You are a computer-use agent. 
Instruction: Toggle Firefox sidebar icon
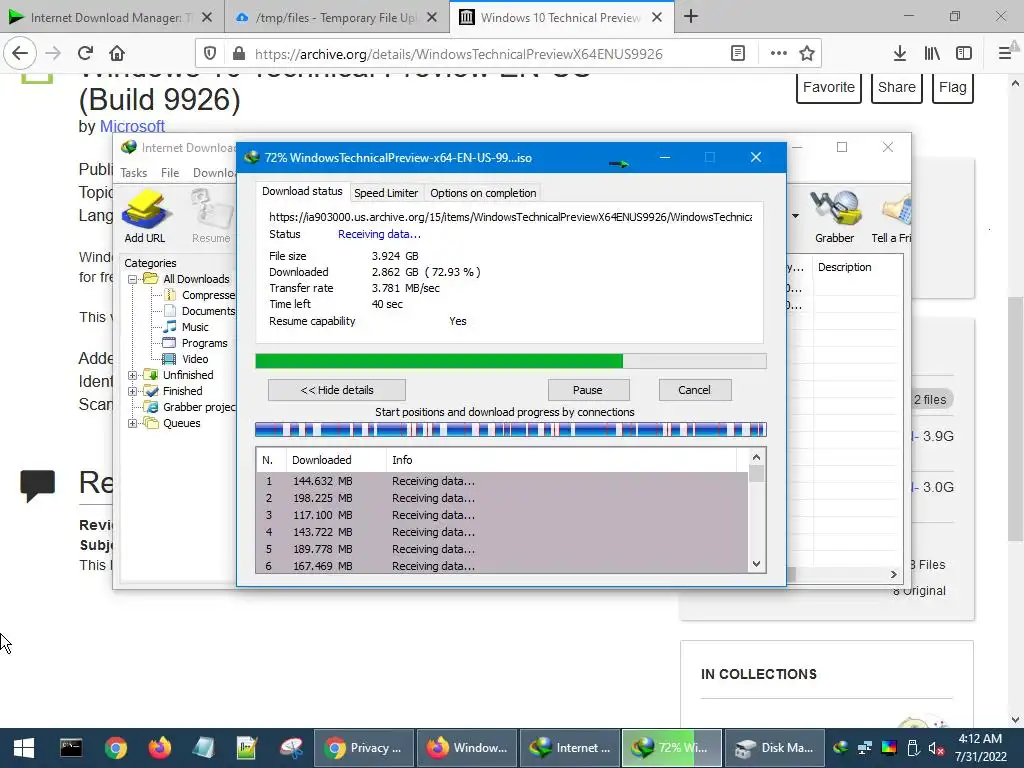[964, 54]
